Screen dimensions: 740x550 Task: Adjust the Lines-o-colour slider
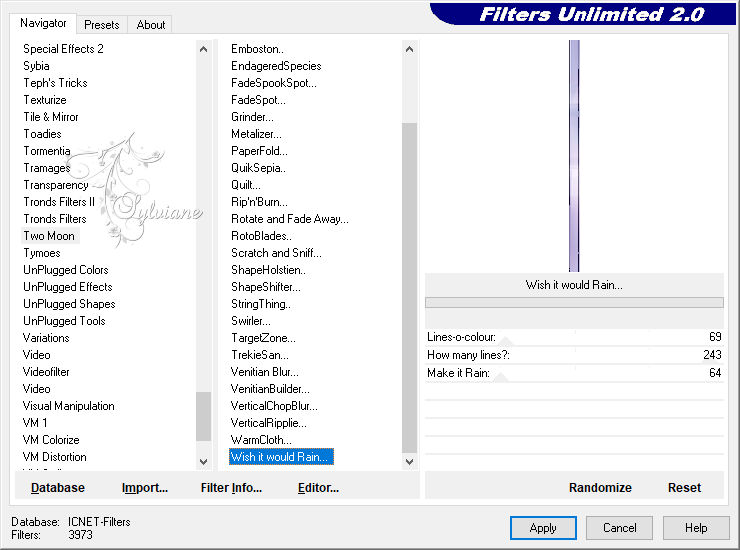click(x=574, y=337)
